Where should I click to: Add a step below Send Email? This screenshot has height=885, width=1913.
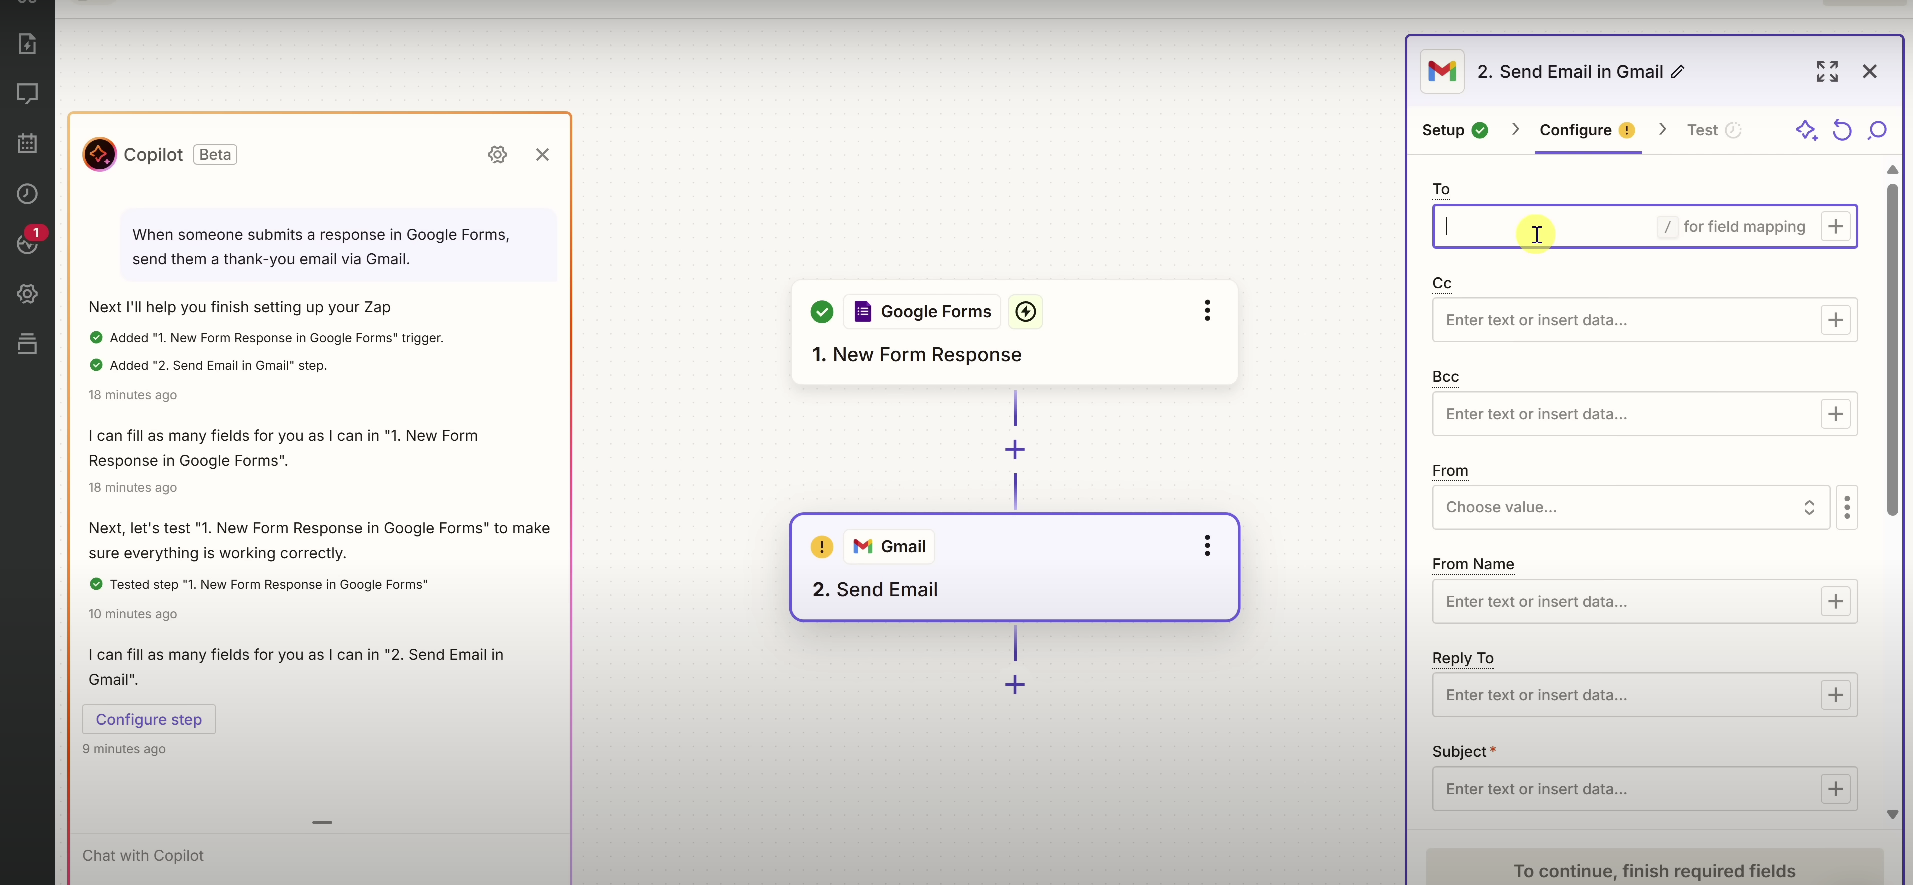(x=1015, y=684)
